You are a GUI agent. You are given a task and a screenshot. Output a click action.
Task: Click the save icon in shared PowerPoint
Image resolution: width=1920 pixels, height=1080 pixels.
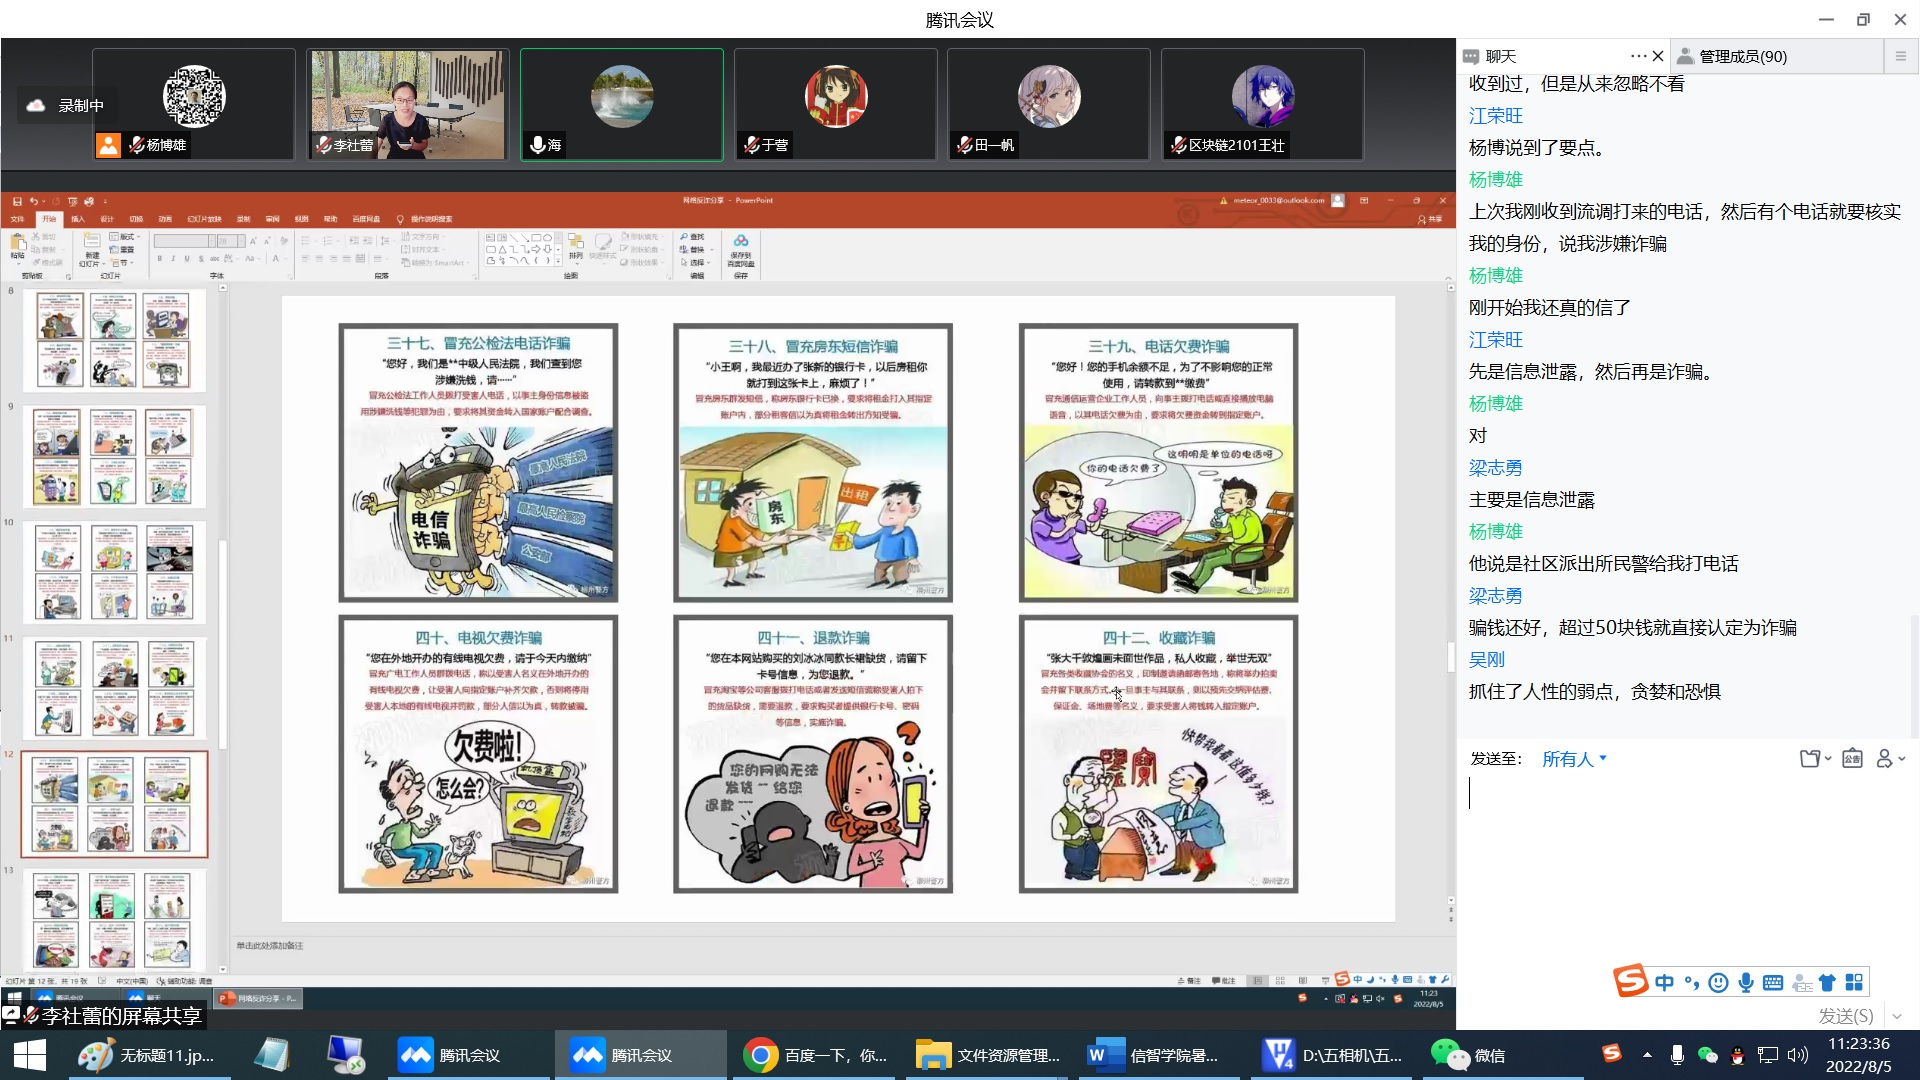pos(18,201)
